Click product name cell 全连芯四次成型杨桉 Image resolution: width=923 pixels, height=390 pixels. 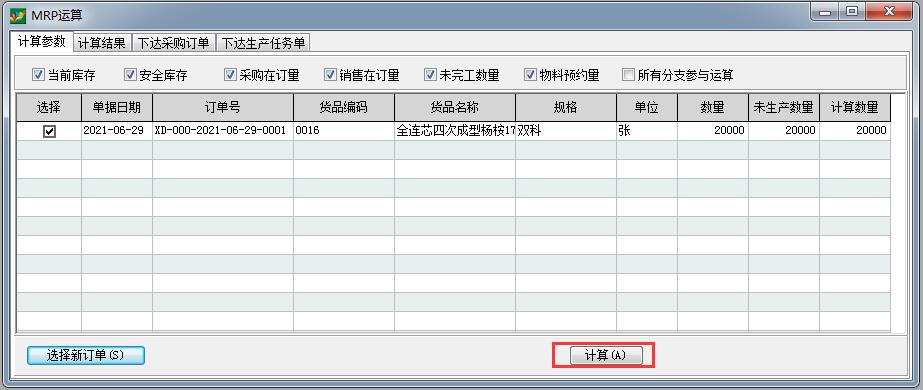click(455, 131)
